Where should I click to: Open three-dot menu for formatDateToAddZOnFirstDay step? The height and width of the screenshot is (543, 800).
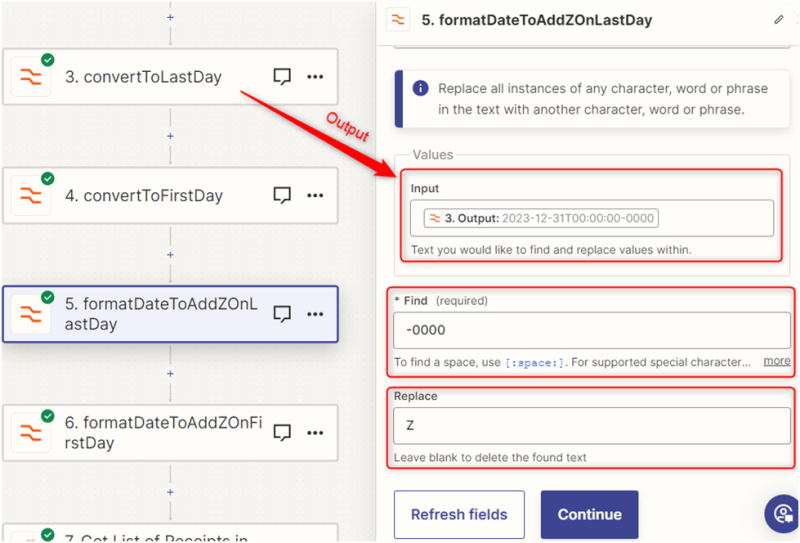tap(315, 432)
